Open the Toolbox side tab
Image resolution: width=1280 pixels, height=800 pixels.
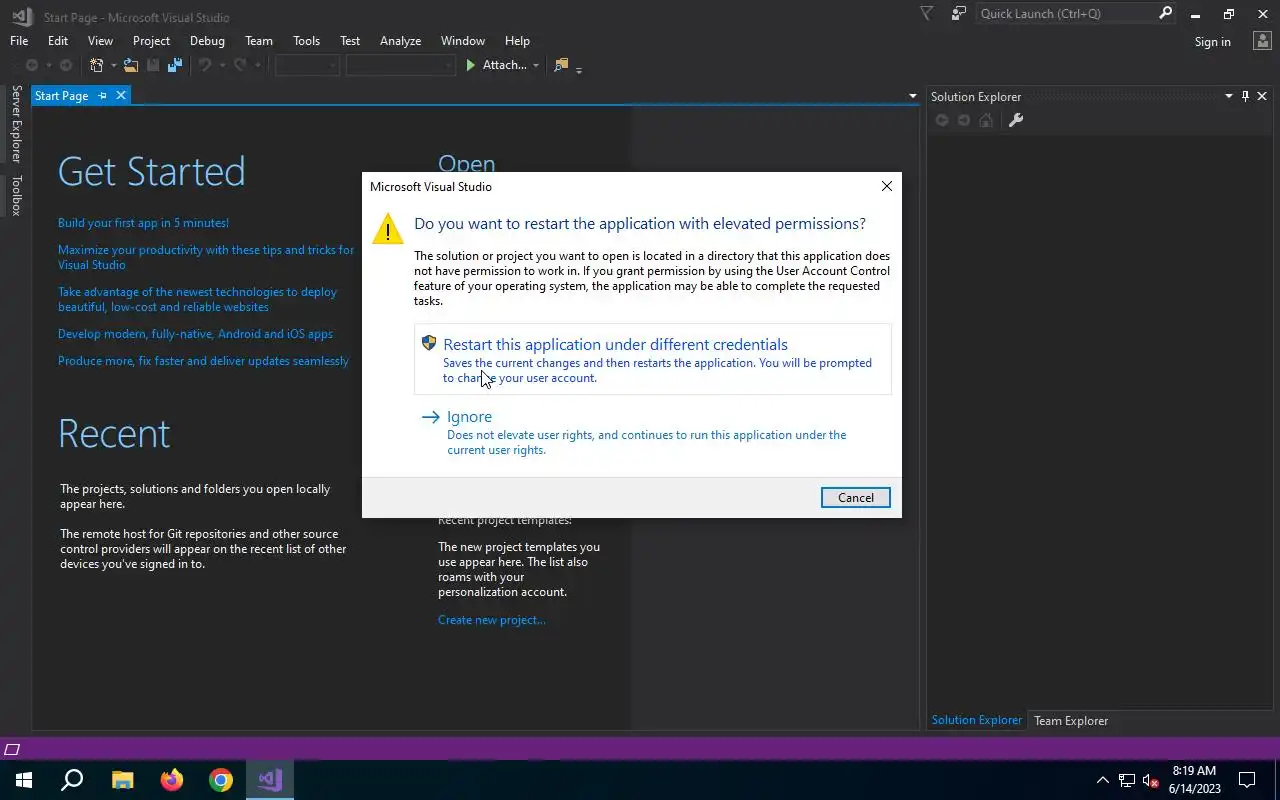click(x=16, y=195)
